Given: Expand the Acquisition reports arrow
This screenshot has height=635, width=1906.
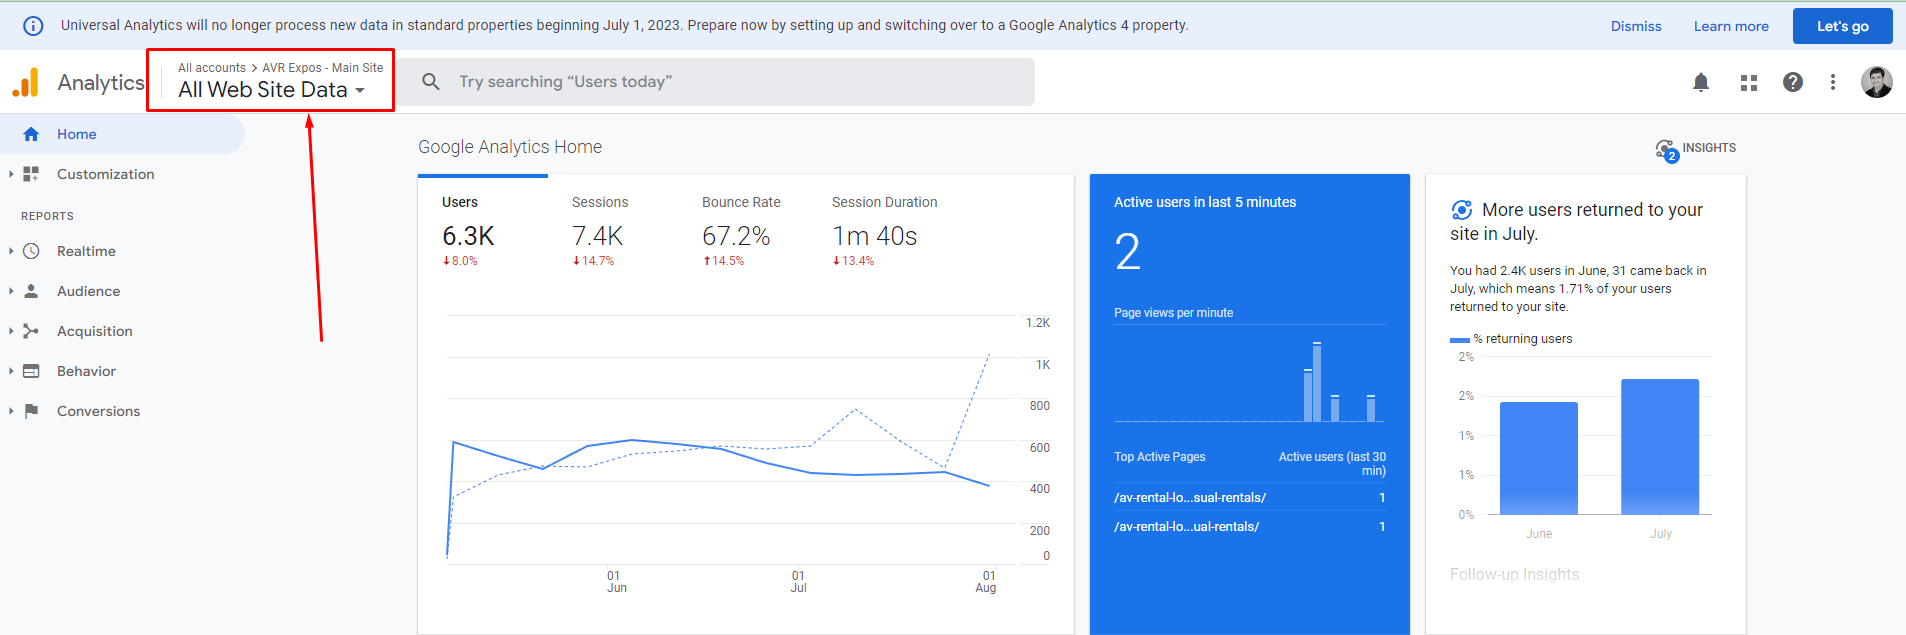Looking at the screenshot, I should point(11,331).
